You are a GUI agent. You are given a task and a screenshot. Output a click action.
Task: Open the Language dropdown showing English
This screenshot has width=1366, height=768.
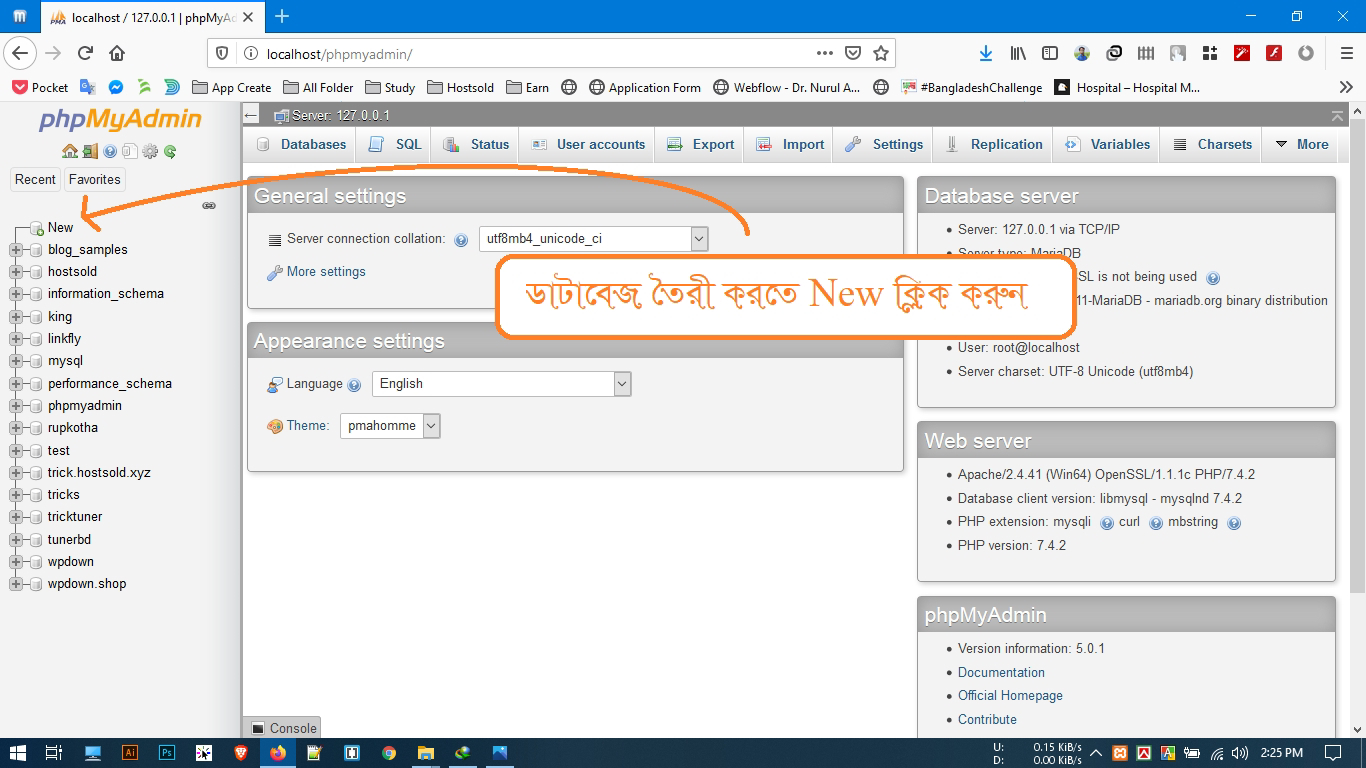point(502,384)
